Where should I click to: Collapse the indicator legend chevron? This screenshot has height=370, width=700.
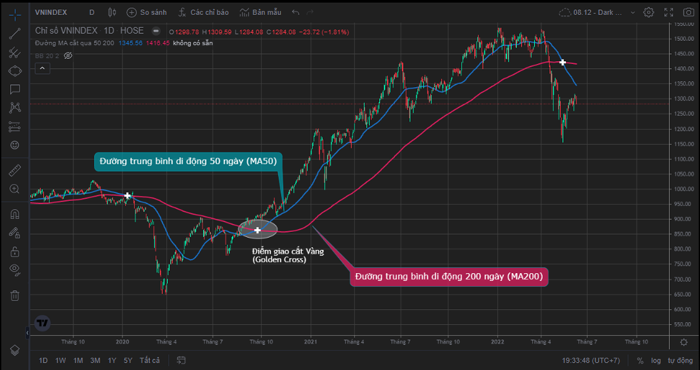pyautogui.click(x=42, y=68)
